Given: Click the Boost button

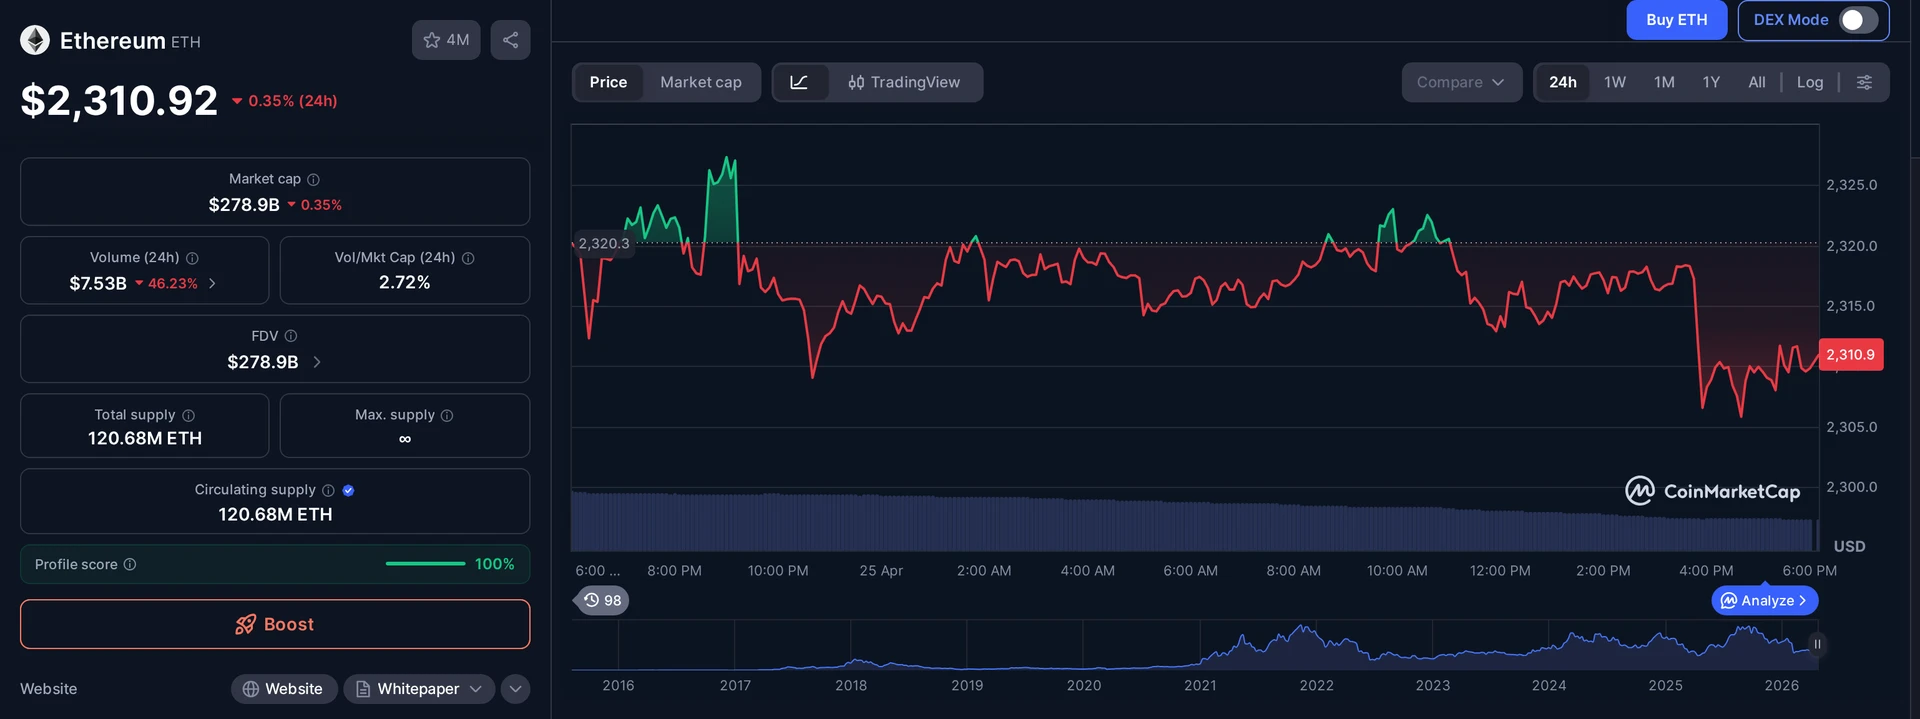Looking at the screenshot, I should 275,624.
